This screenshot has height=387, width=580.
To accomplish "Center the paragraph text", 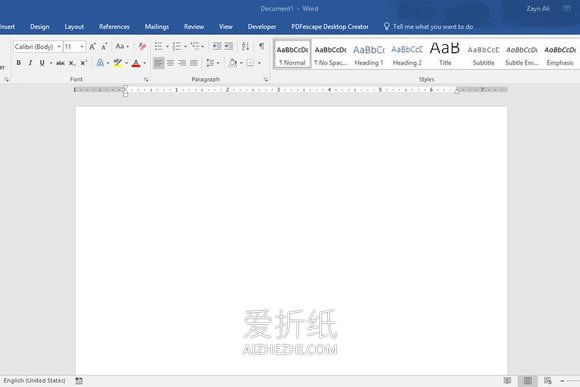I will [170, 63].
